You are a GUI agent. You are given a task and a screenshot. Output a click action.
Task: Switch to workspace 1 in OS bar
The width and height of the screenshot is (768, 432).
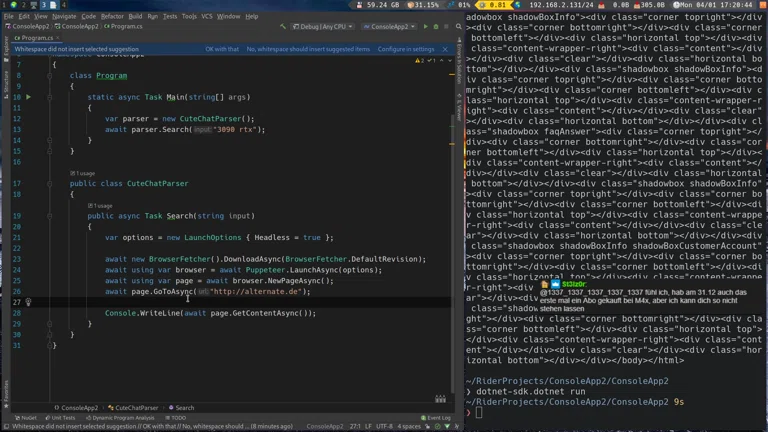click(x=4, y=5)
